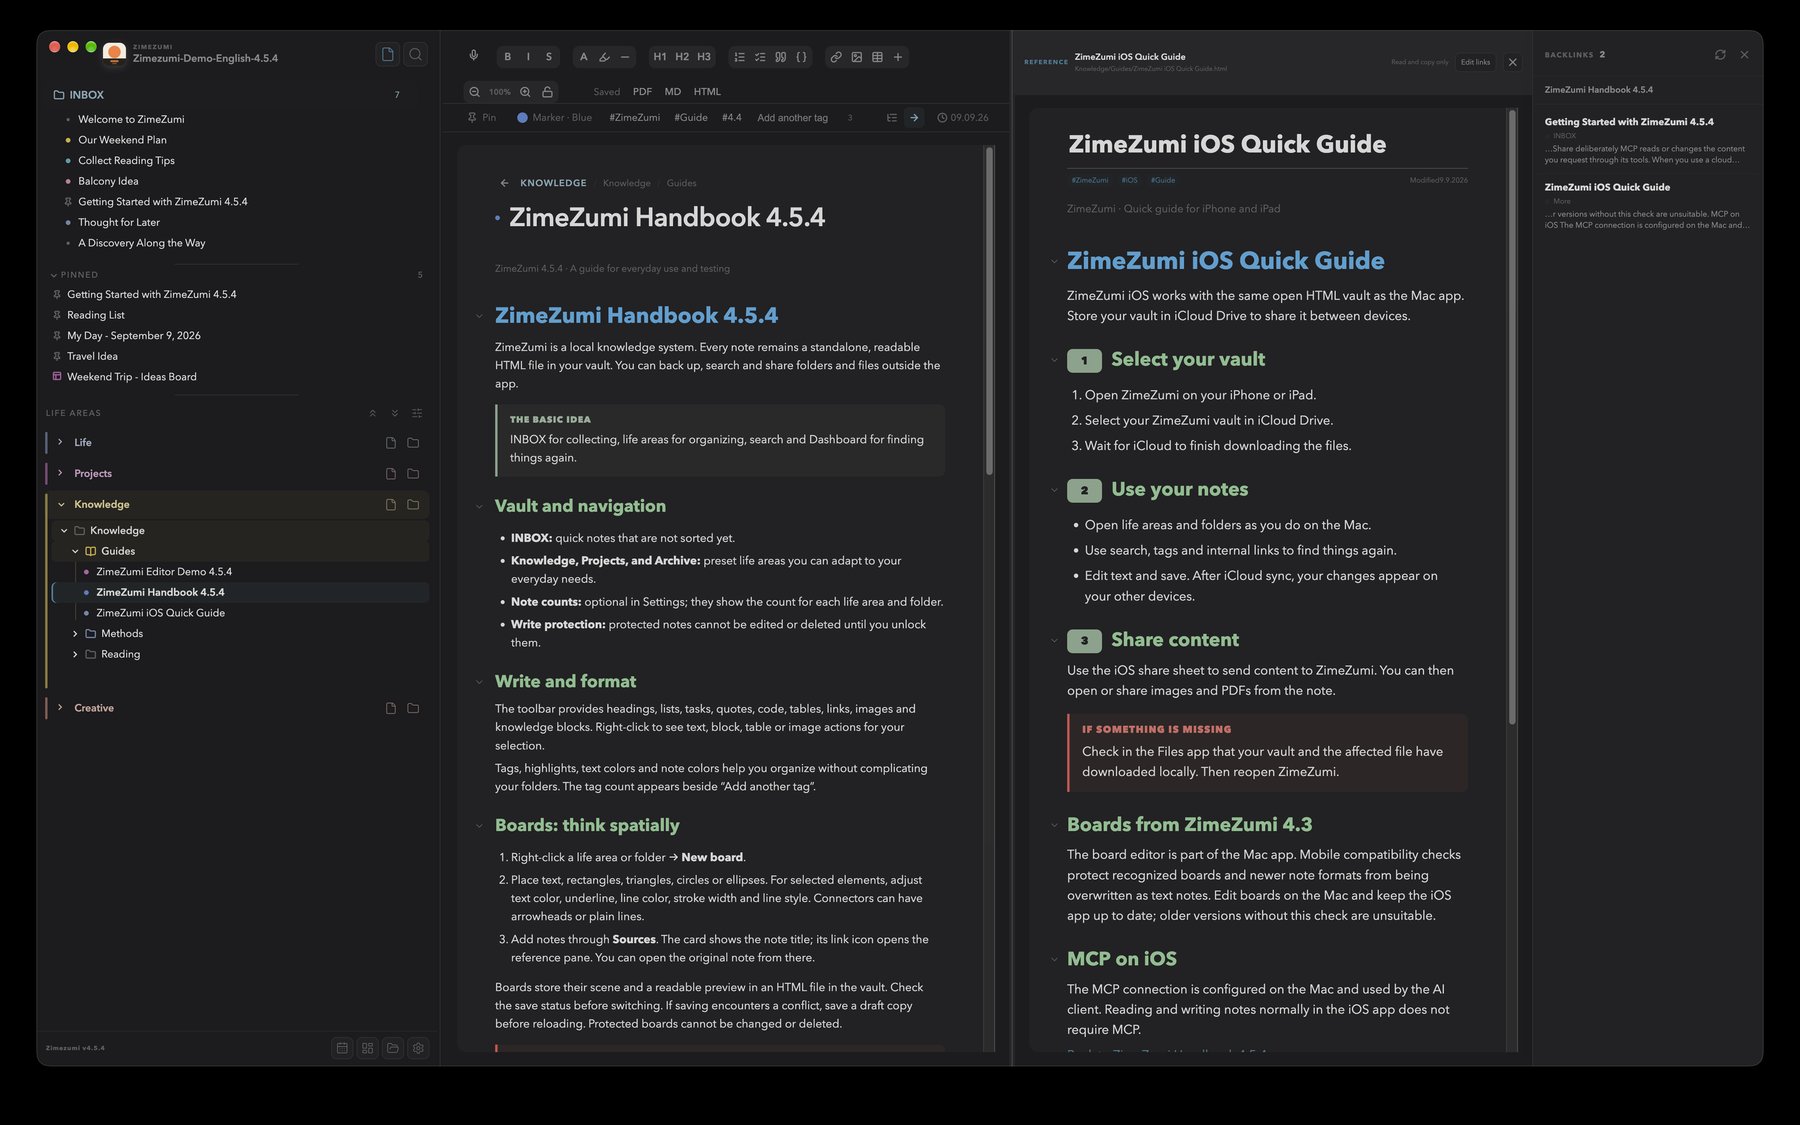
Task: Open the KNOWLEDGE breadcrumb link
Action: point(553,183)
